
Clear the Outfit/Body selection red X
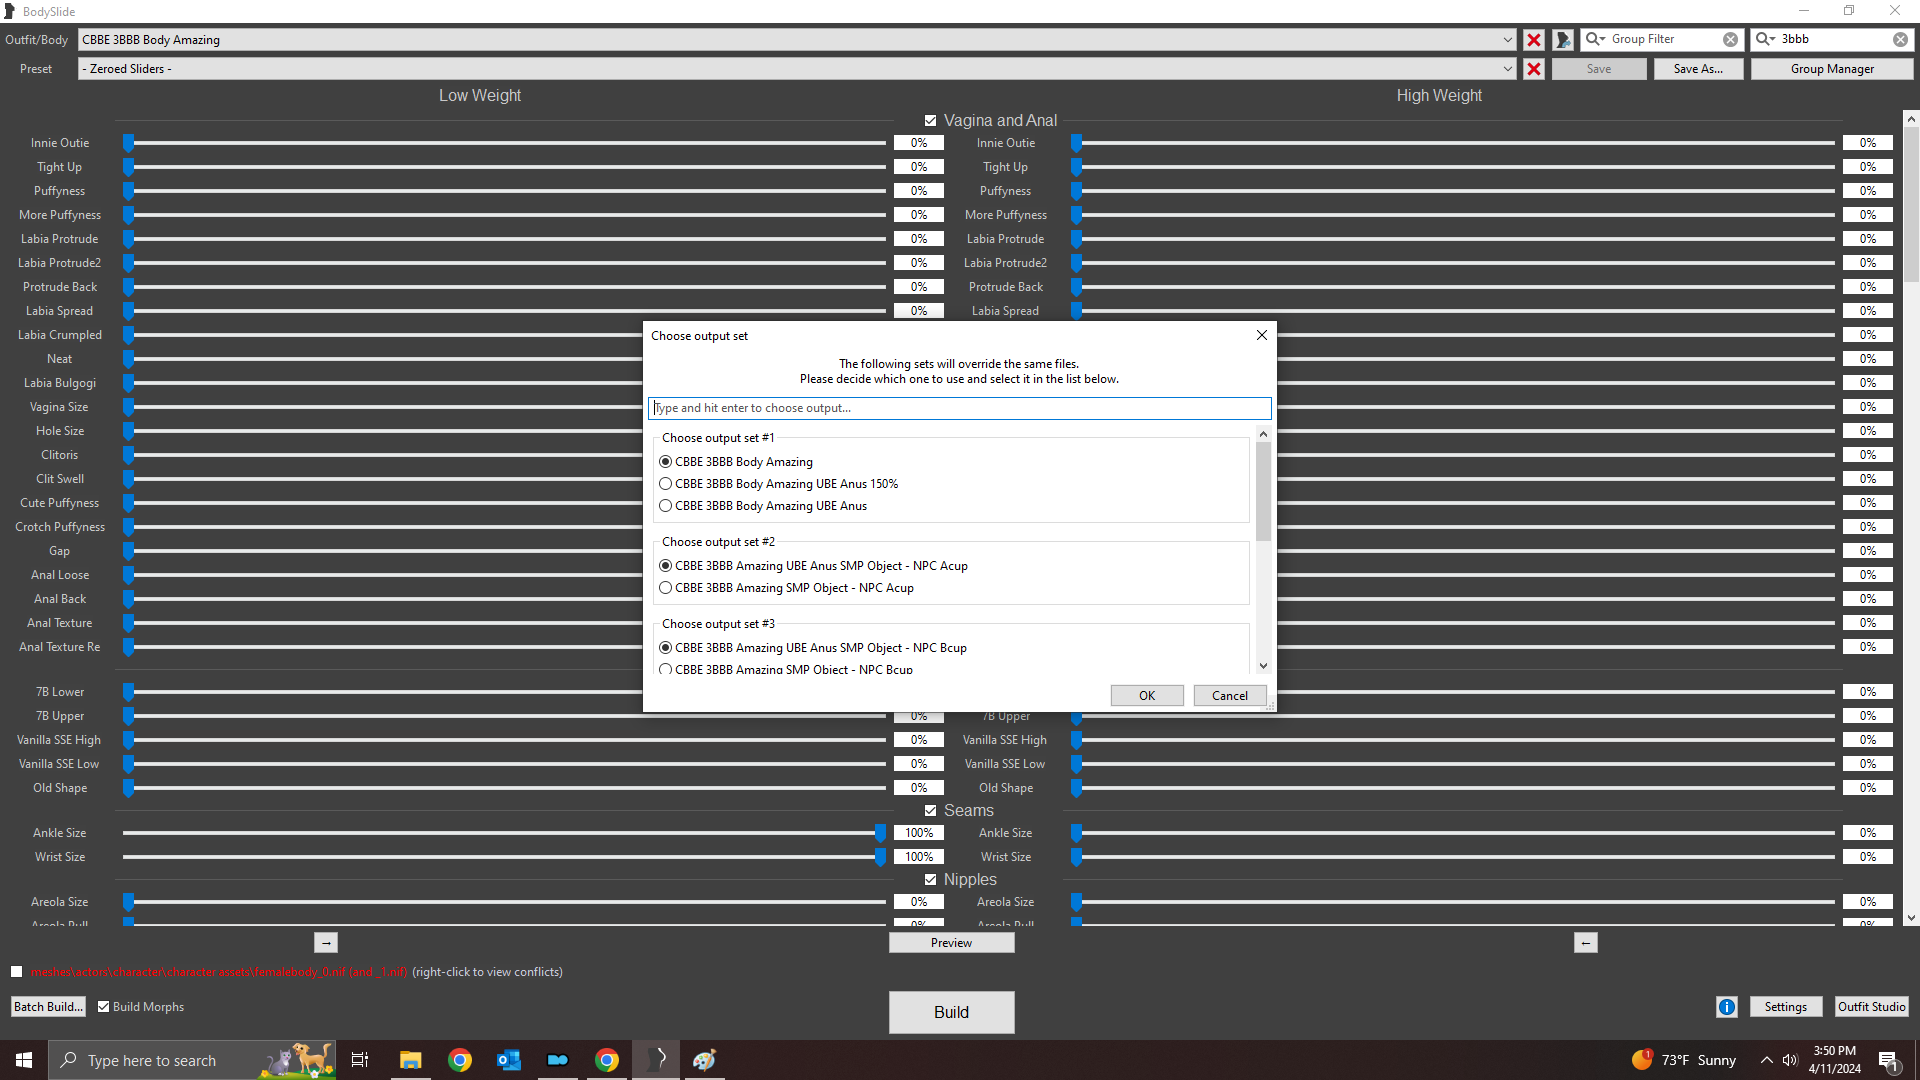pos(1533,40)
